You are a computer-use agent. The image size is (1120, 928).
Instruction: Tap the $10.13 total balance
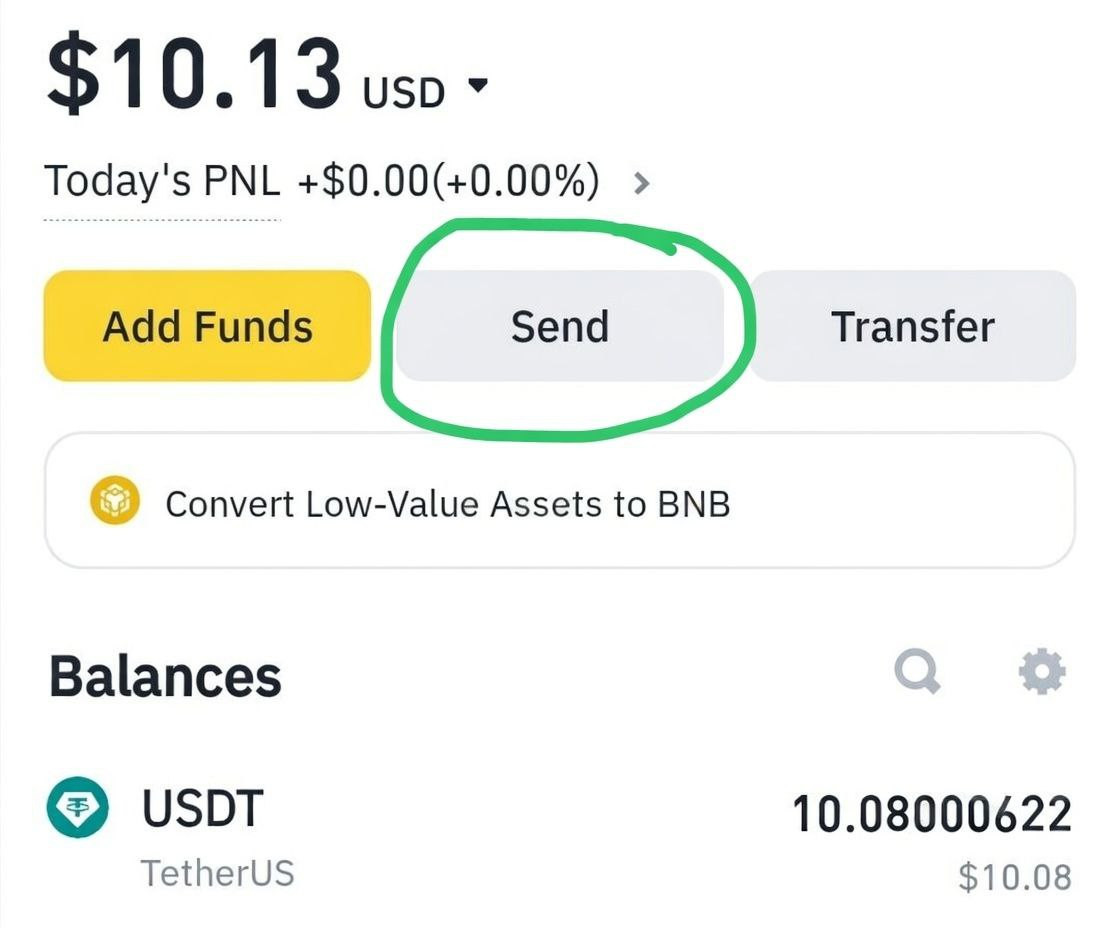click(194, 74)
